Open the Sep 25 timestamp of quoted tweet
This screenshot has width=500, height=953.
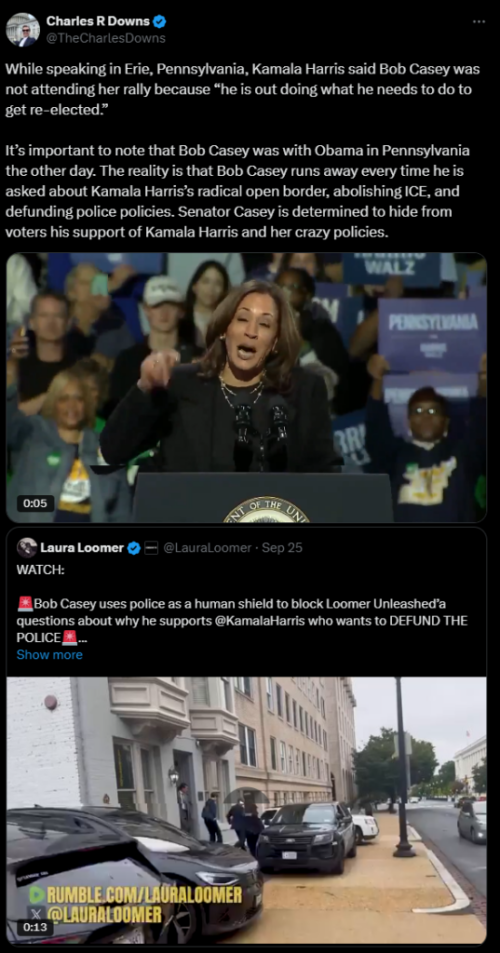282,548
